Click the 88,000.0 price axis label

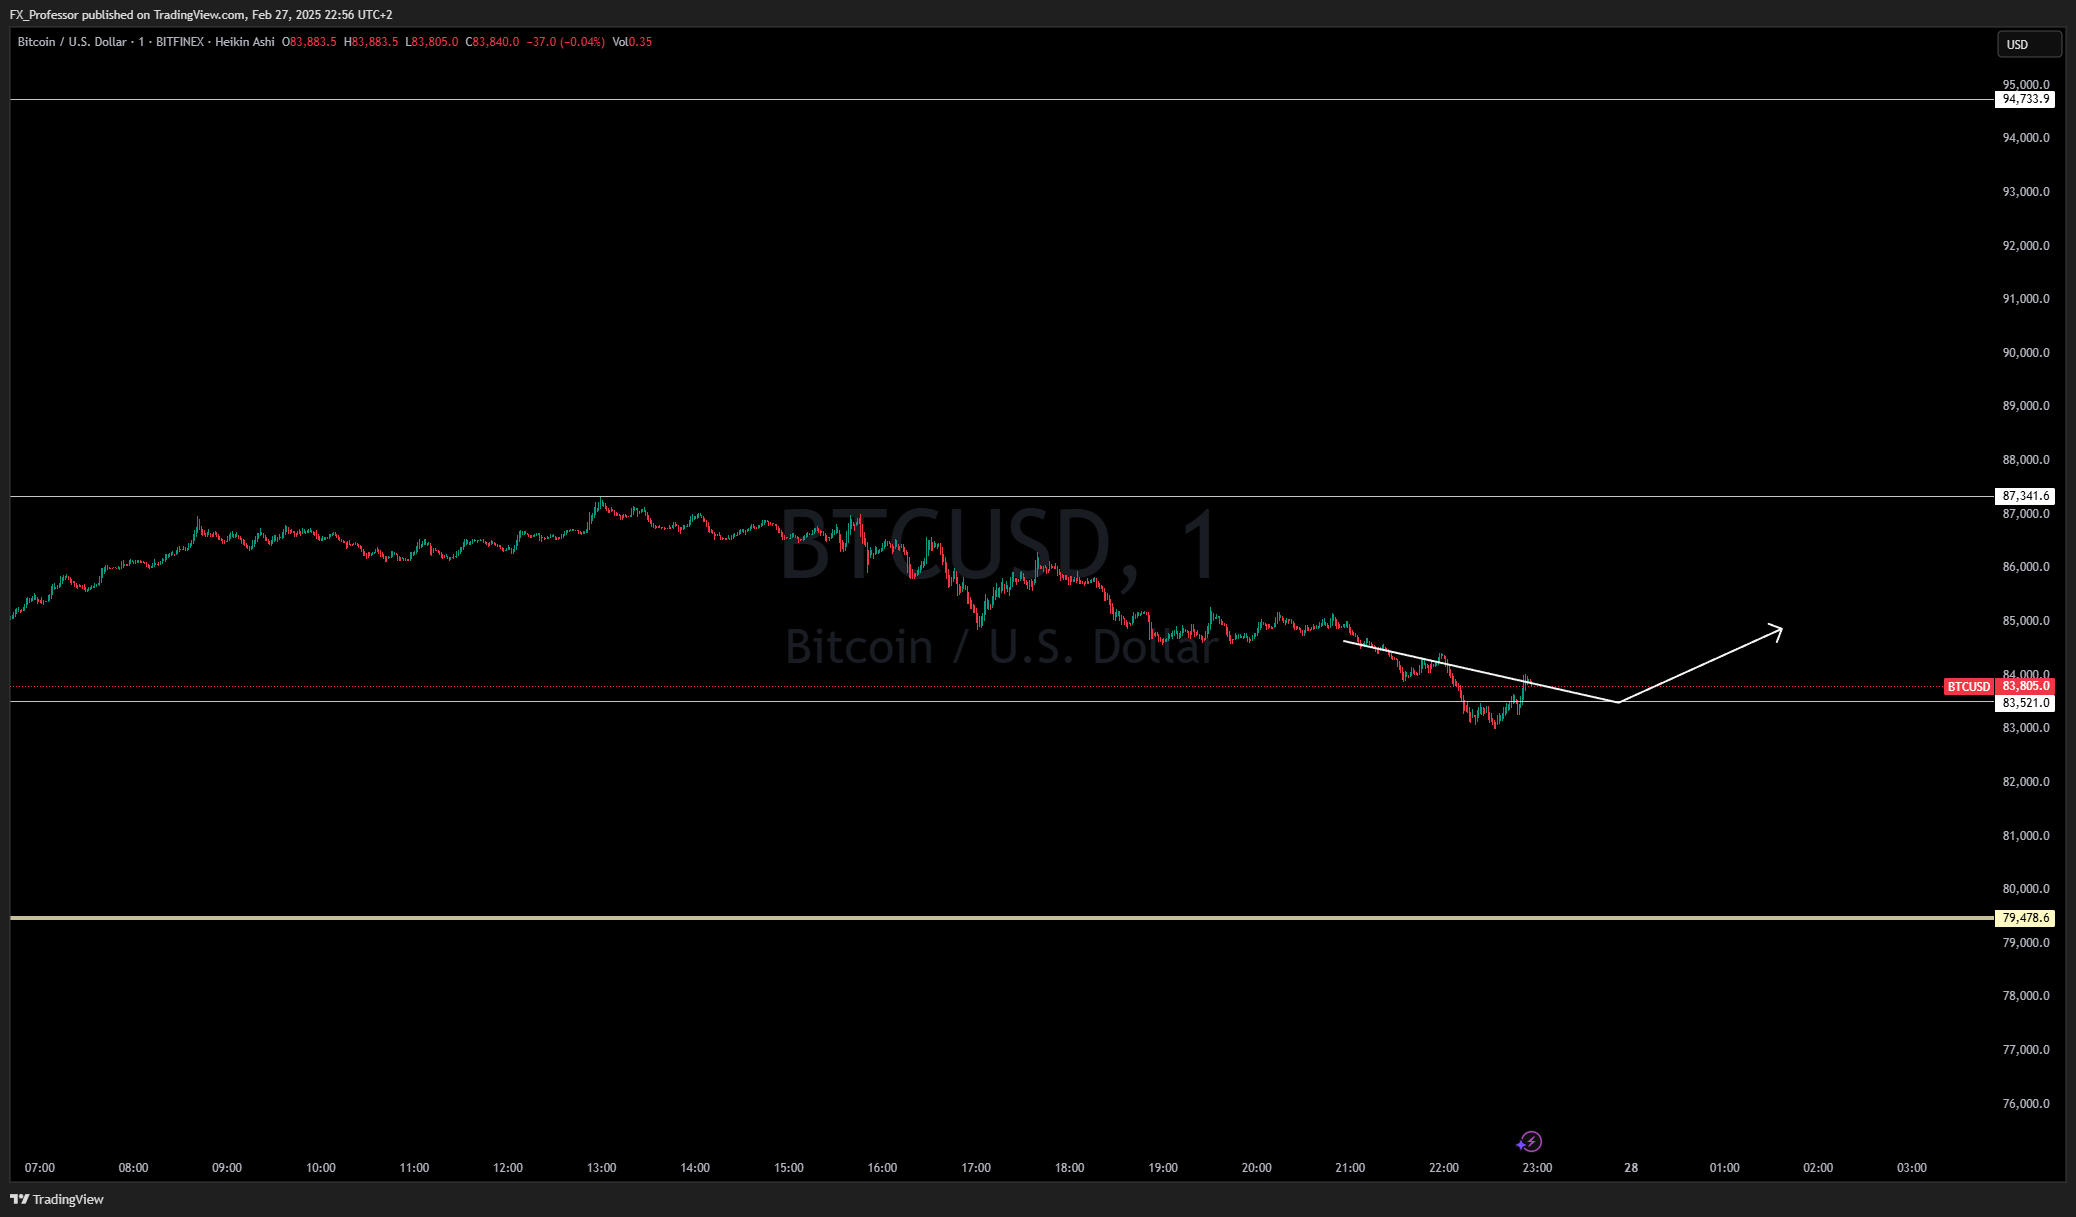click(2025, 459)
